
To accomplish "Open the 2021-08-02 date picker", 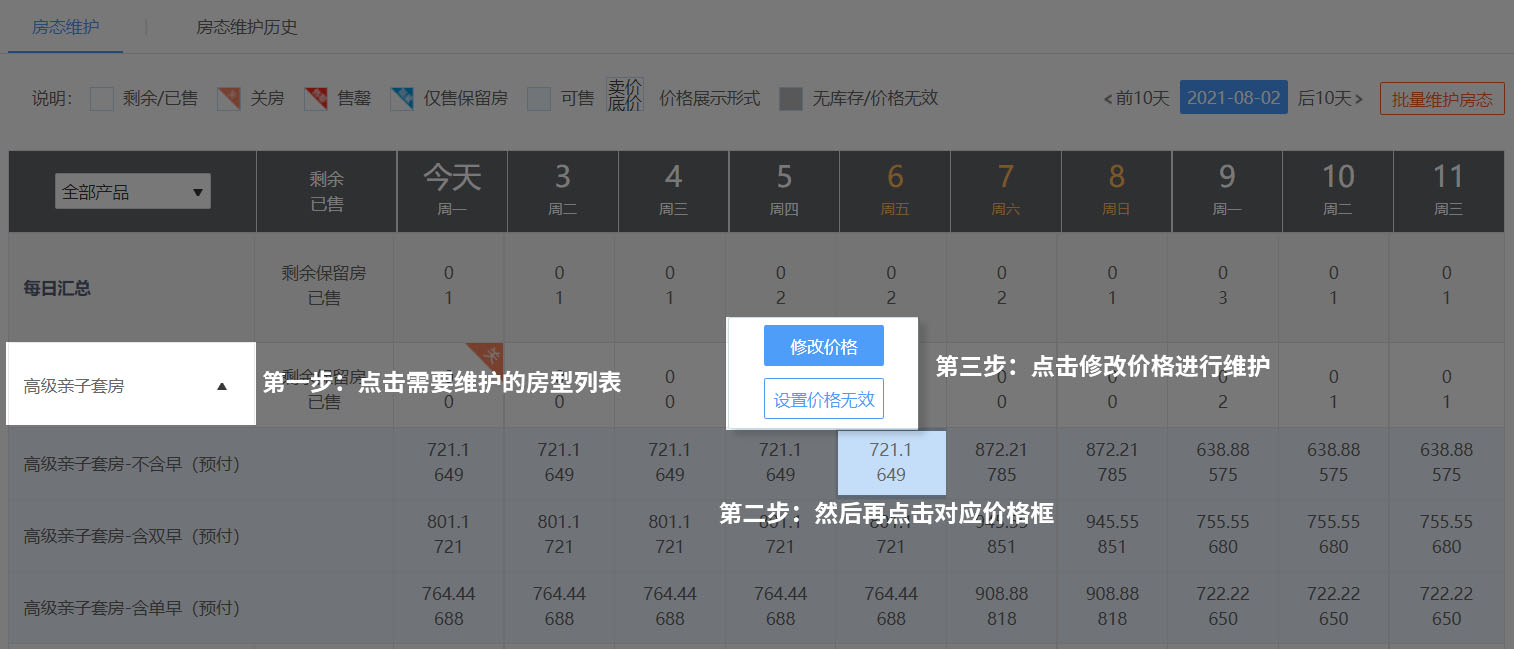I will pyautogui.click(x=1233, y=98).
